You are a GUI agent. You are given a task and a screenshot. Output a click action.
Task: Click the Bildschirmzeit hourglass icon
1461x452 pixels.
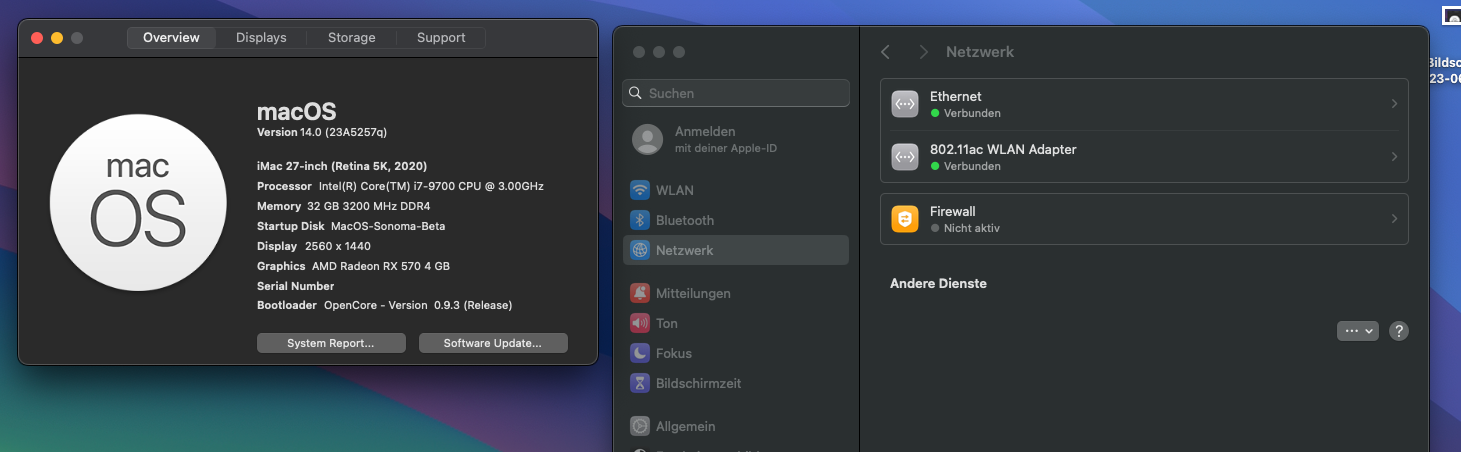[640, 383]
